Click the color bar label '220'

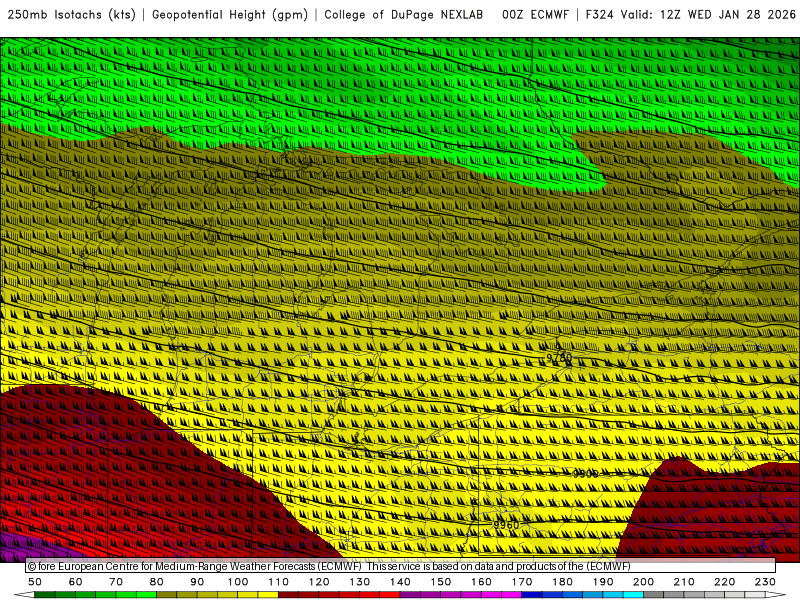pos(724,582)
